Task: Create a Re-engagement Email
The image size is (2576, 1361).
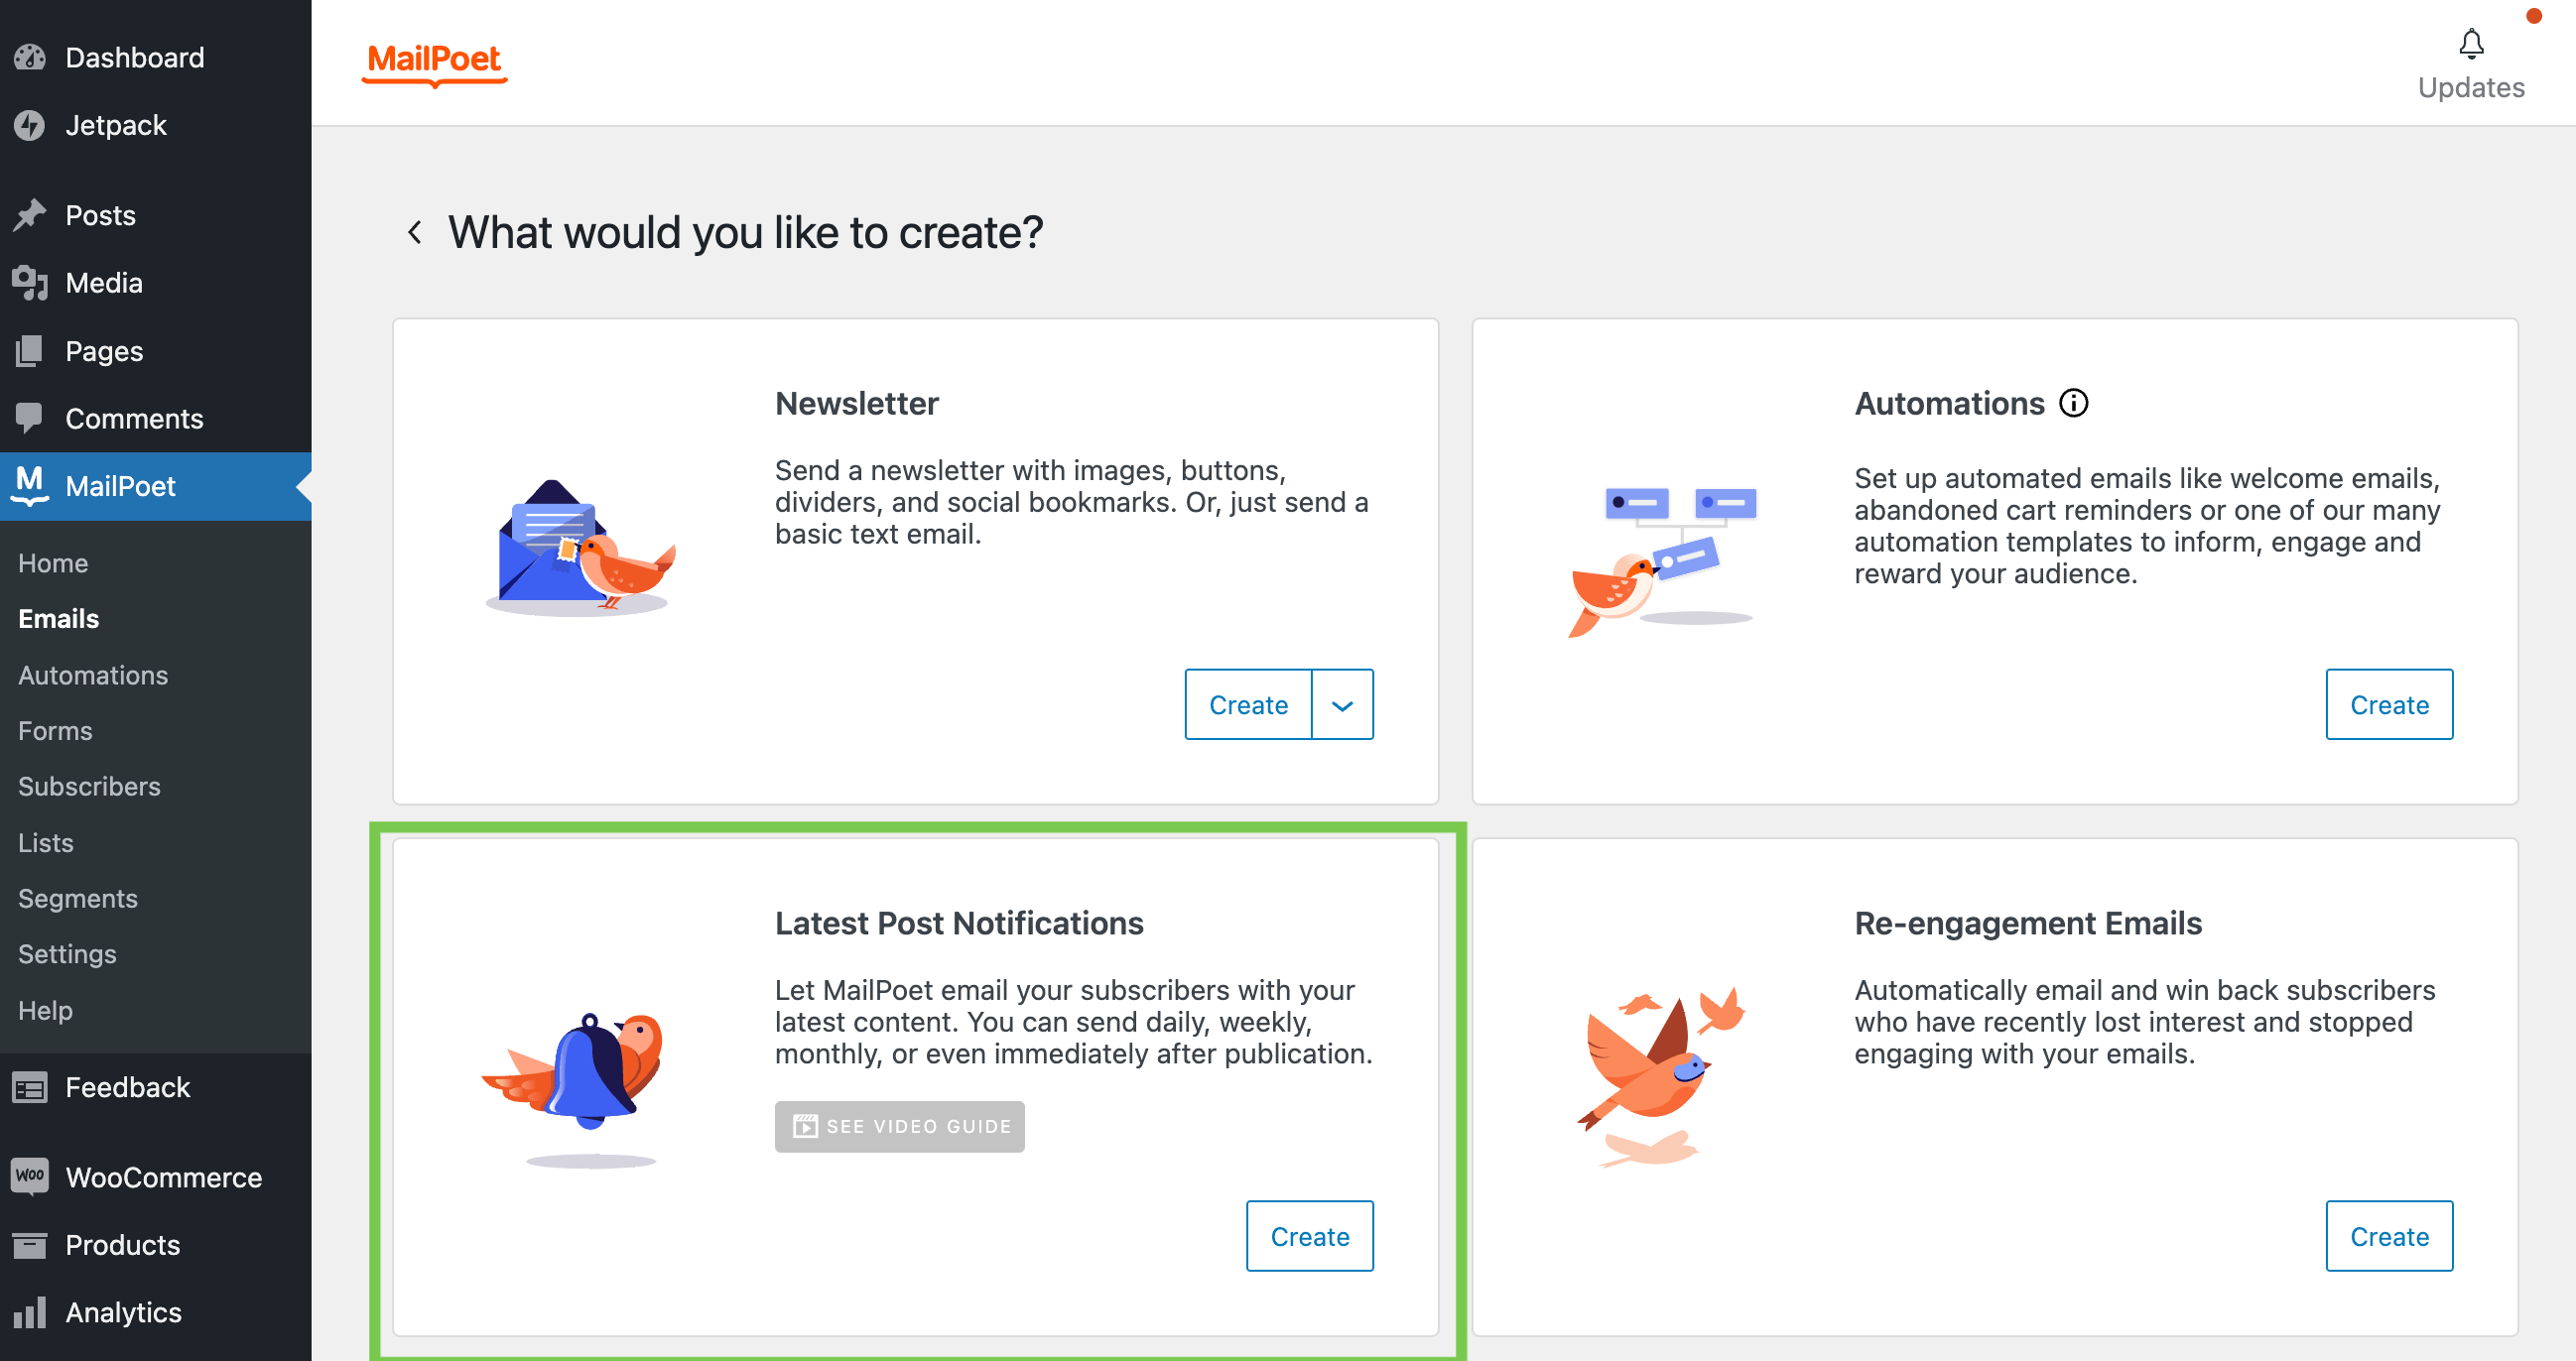Action: (x=2388, y=1236)
